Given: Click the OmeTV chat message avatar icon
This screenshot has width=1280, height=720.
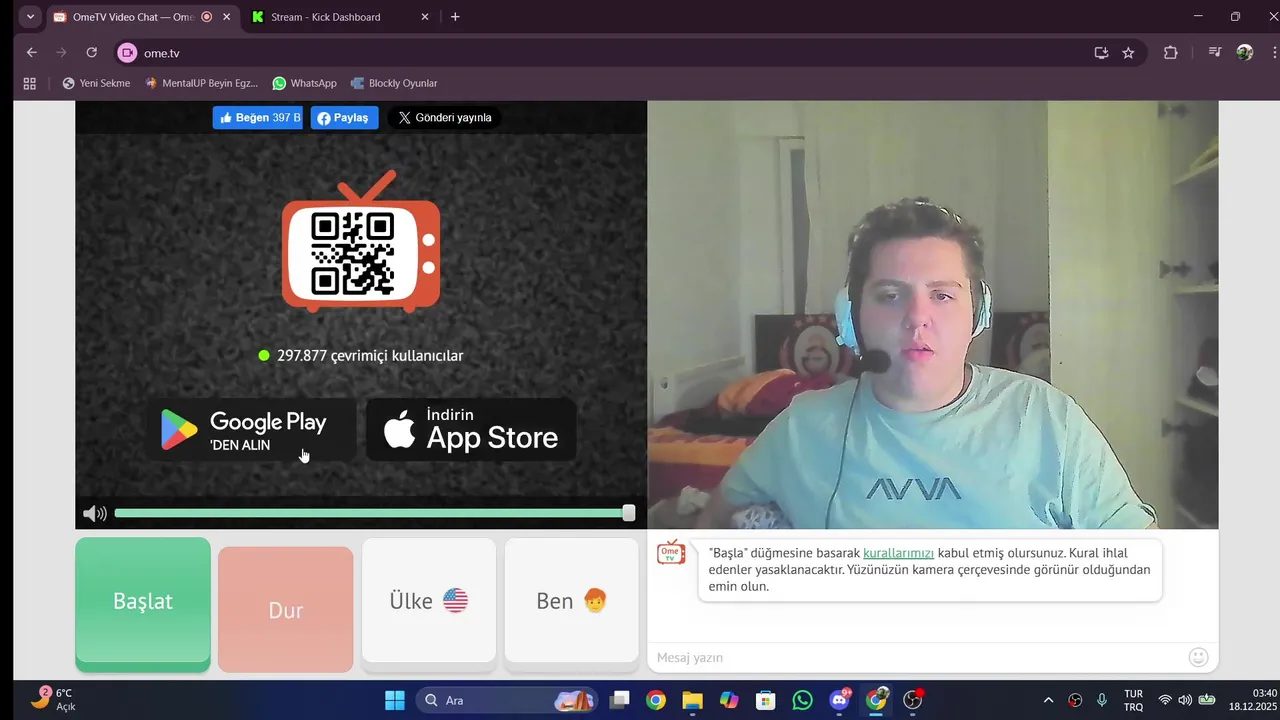Looking at the screenshot, I should coord(671,552).
